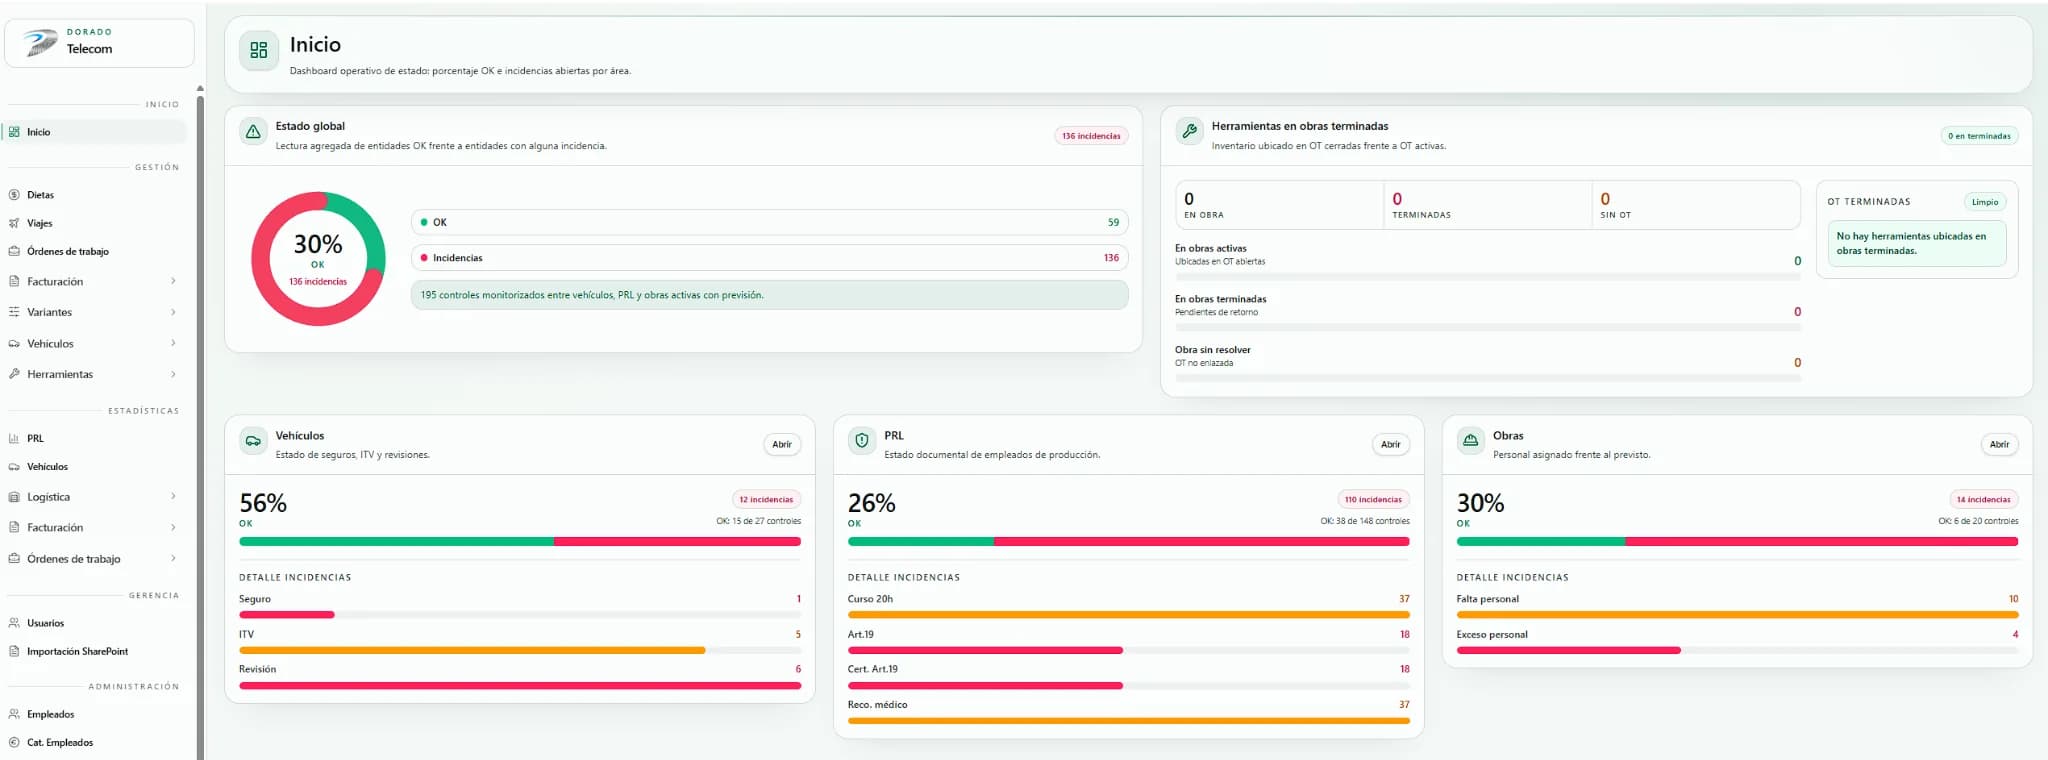Click the car icon in Vehículos card

(253, 441)
